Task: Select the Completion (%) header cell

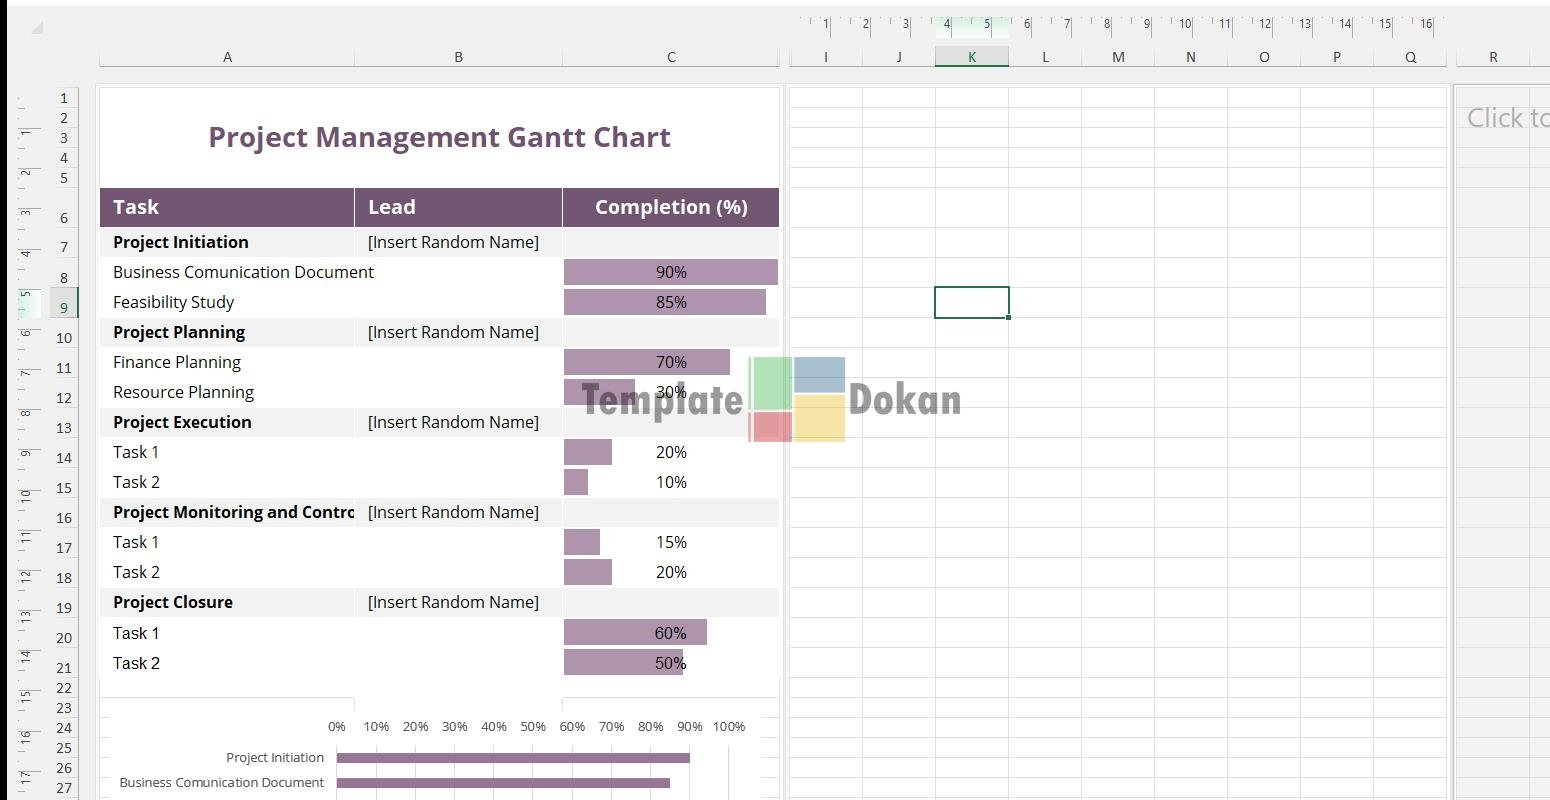Action: pos(671,207)
